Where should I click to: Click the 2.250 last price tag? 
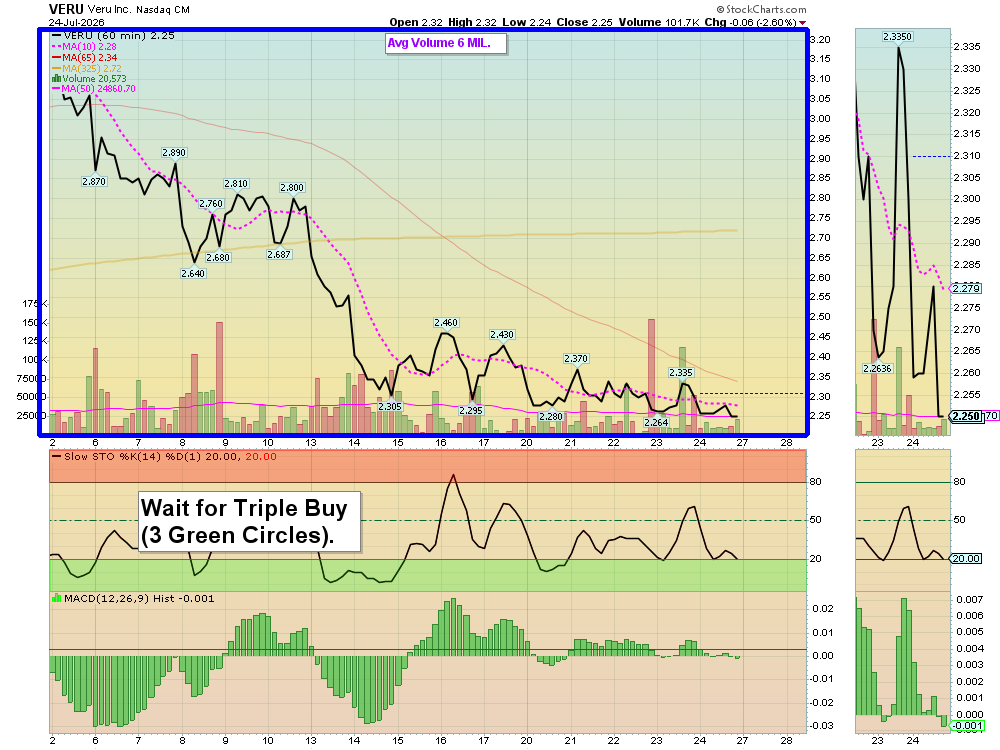(966, 416)
